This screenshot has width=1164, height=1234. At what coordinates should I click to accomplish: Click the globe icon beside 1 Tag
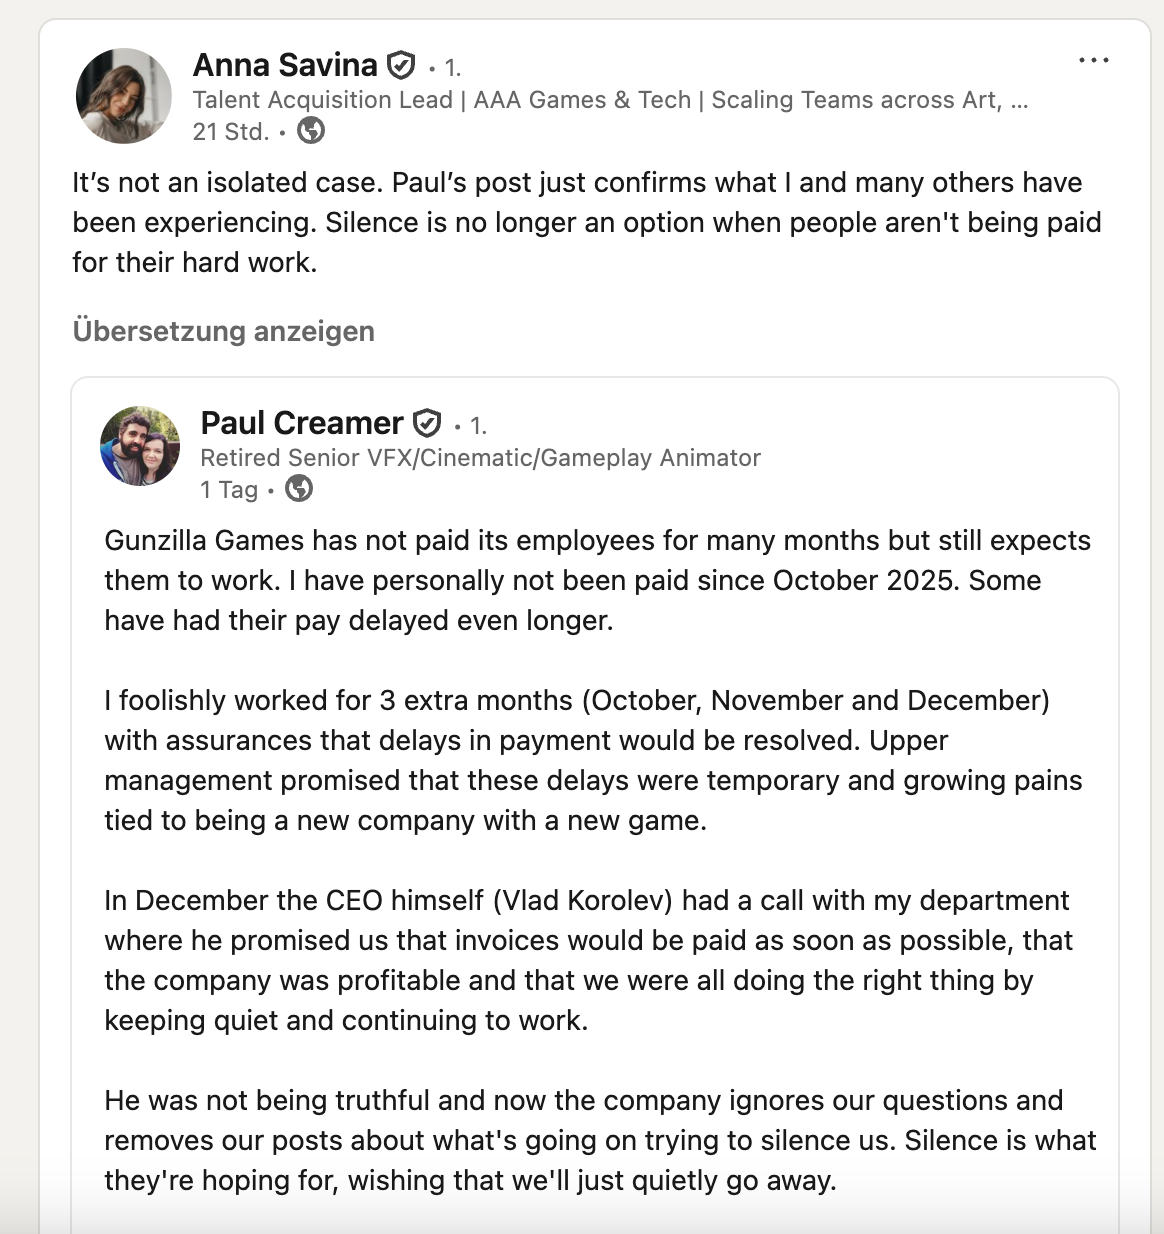299,489
